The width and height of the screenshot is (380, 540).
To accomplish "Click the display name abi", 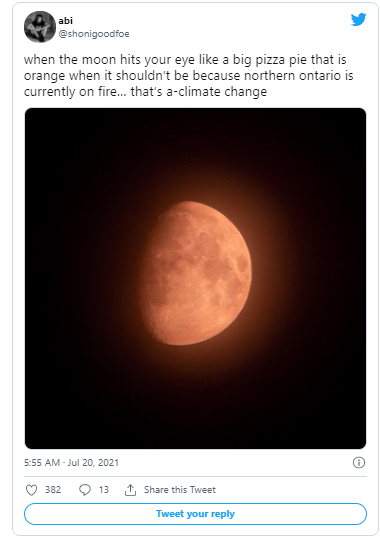I will coord(65,21).
